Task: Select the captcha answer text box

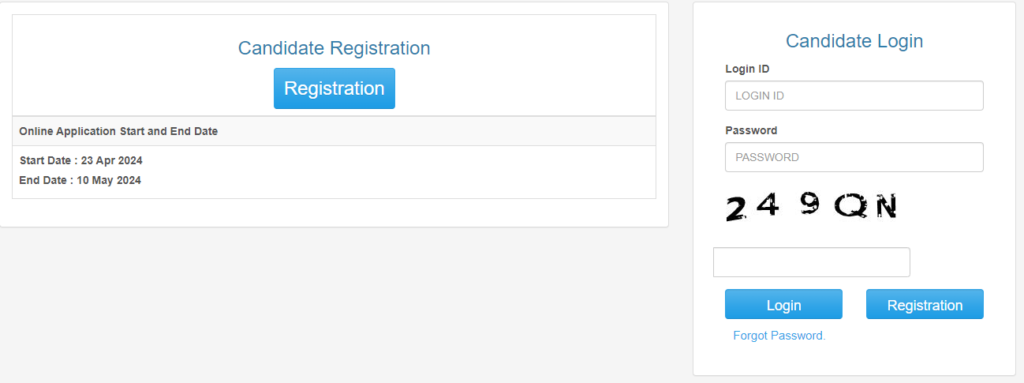Action: tap(811, 262)
